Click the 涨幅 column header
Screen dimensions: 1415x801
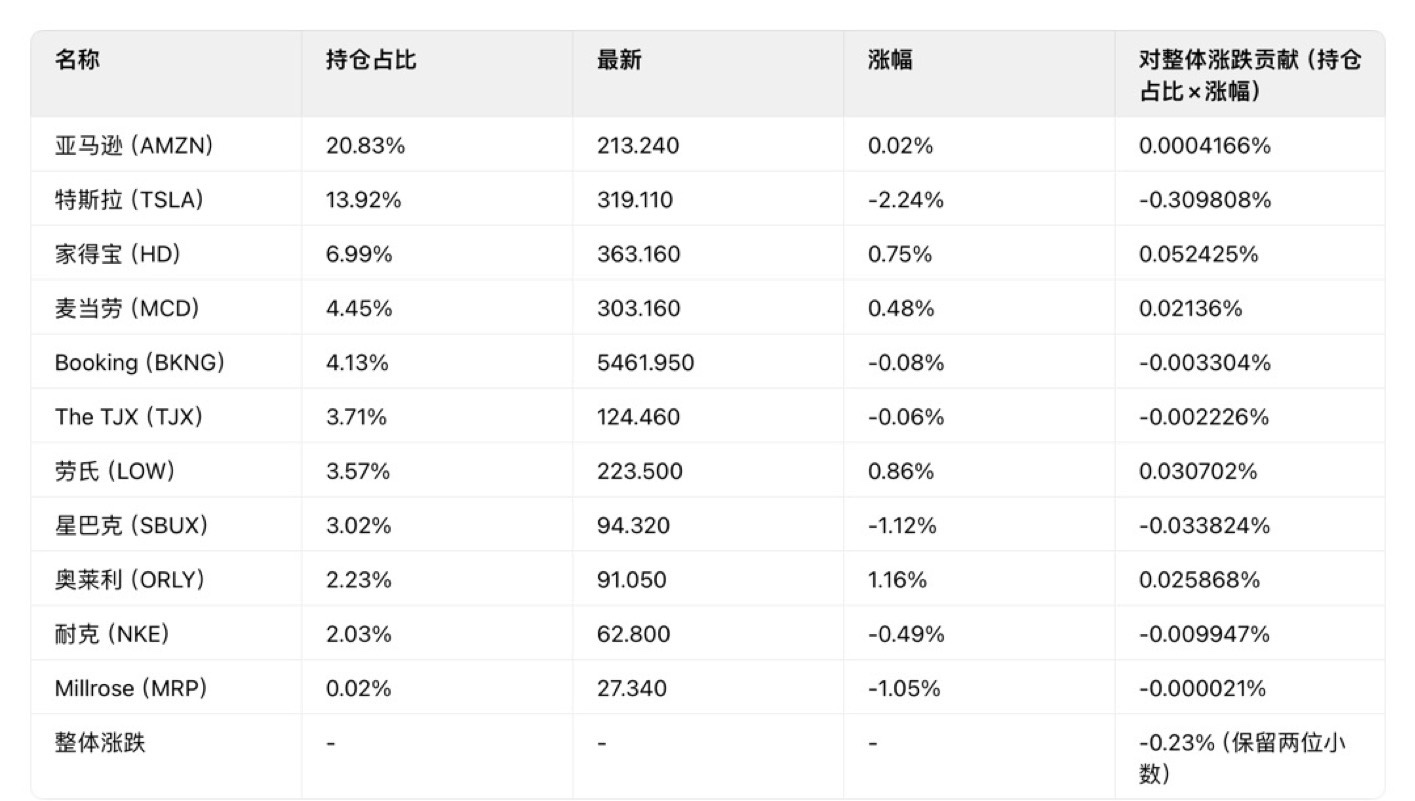click(x=890, y=60)
